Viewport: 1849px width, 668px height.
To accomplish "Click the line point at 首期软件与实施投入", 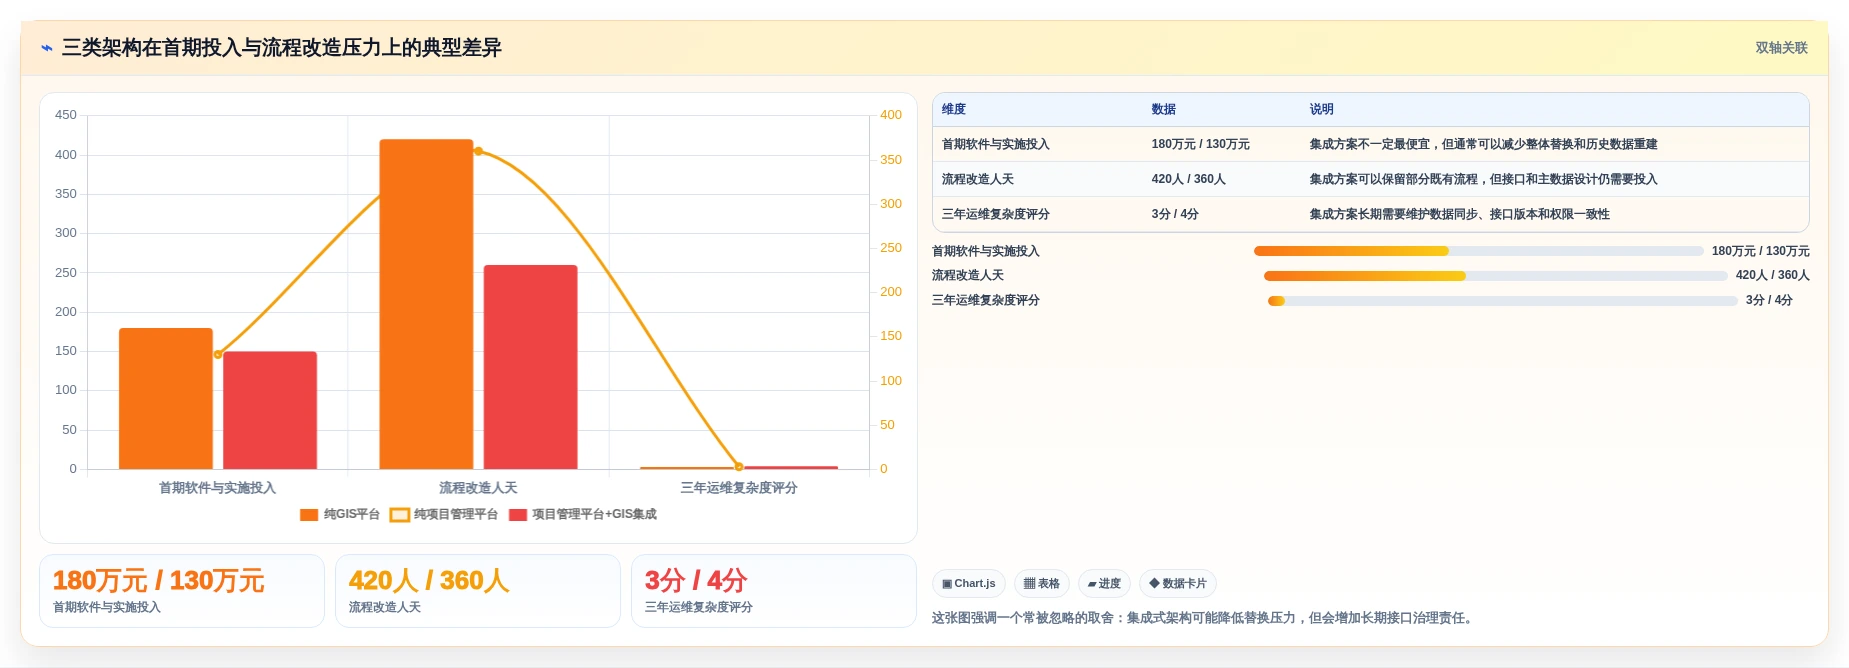I will (x=218, y=354).
